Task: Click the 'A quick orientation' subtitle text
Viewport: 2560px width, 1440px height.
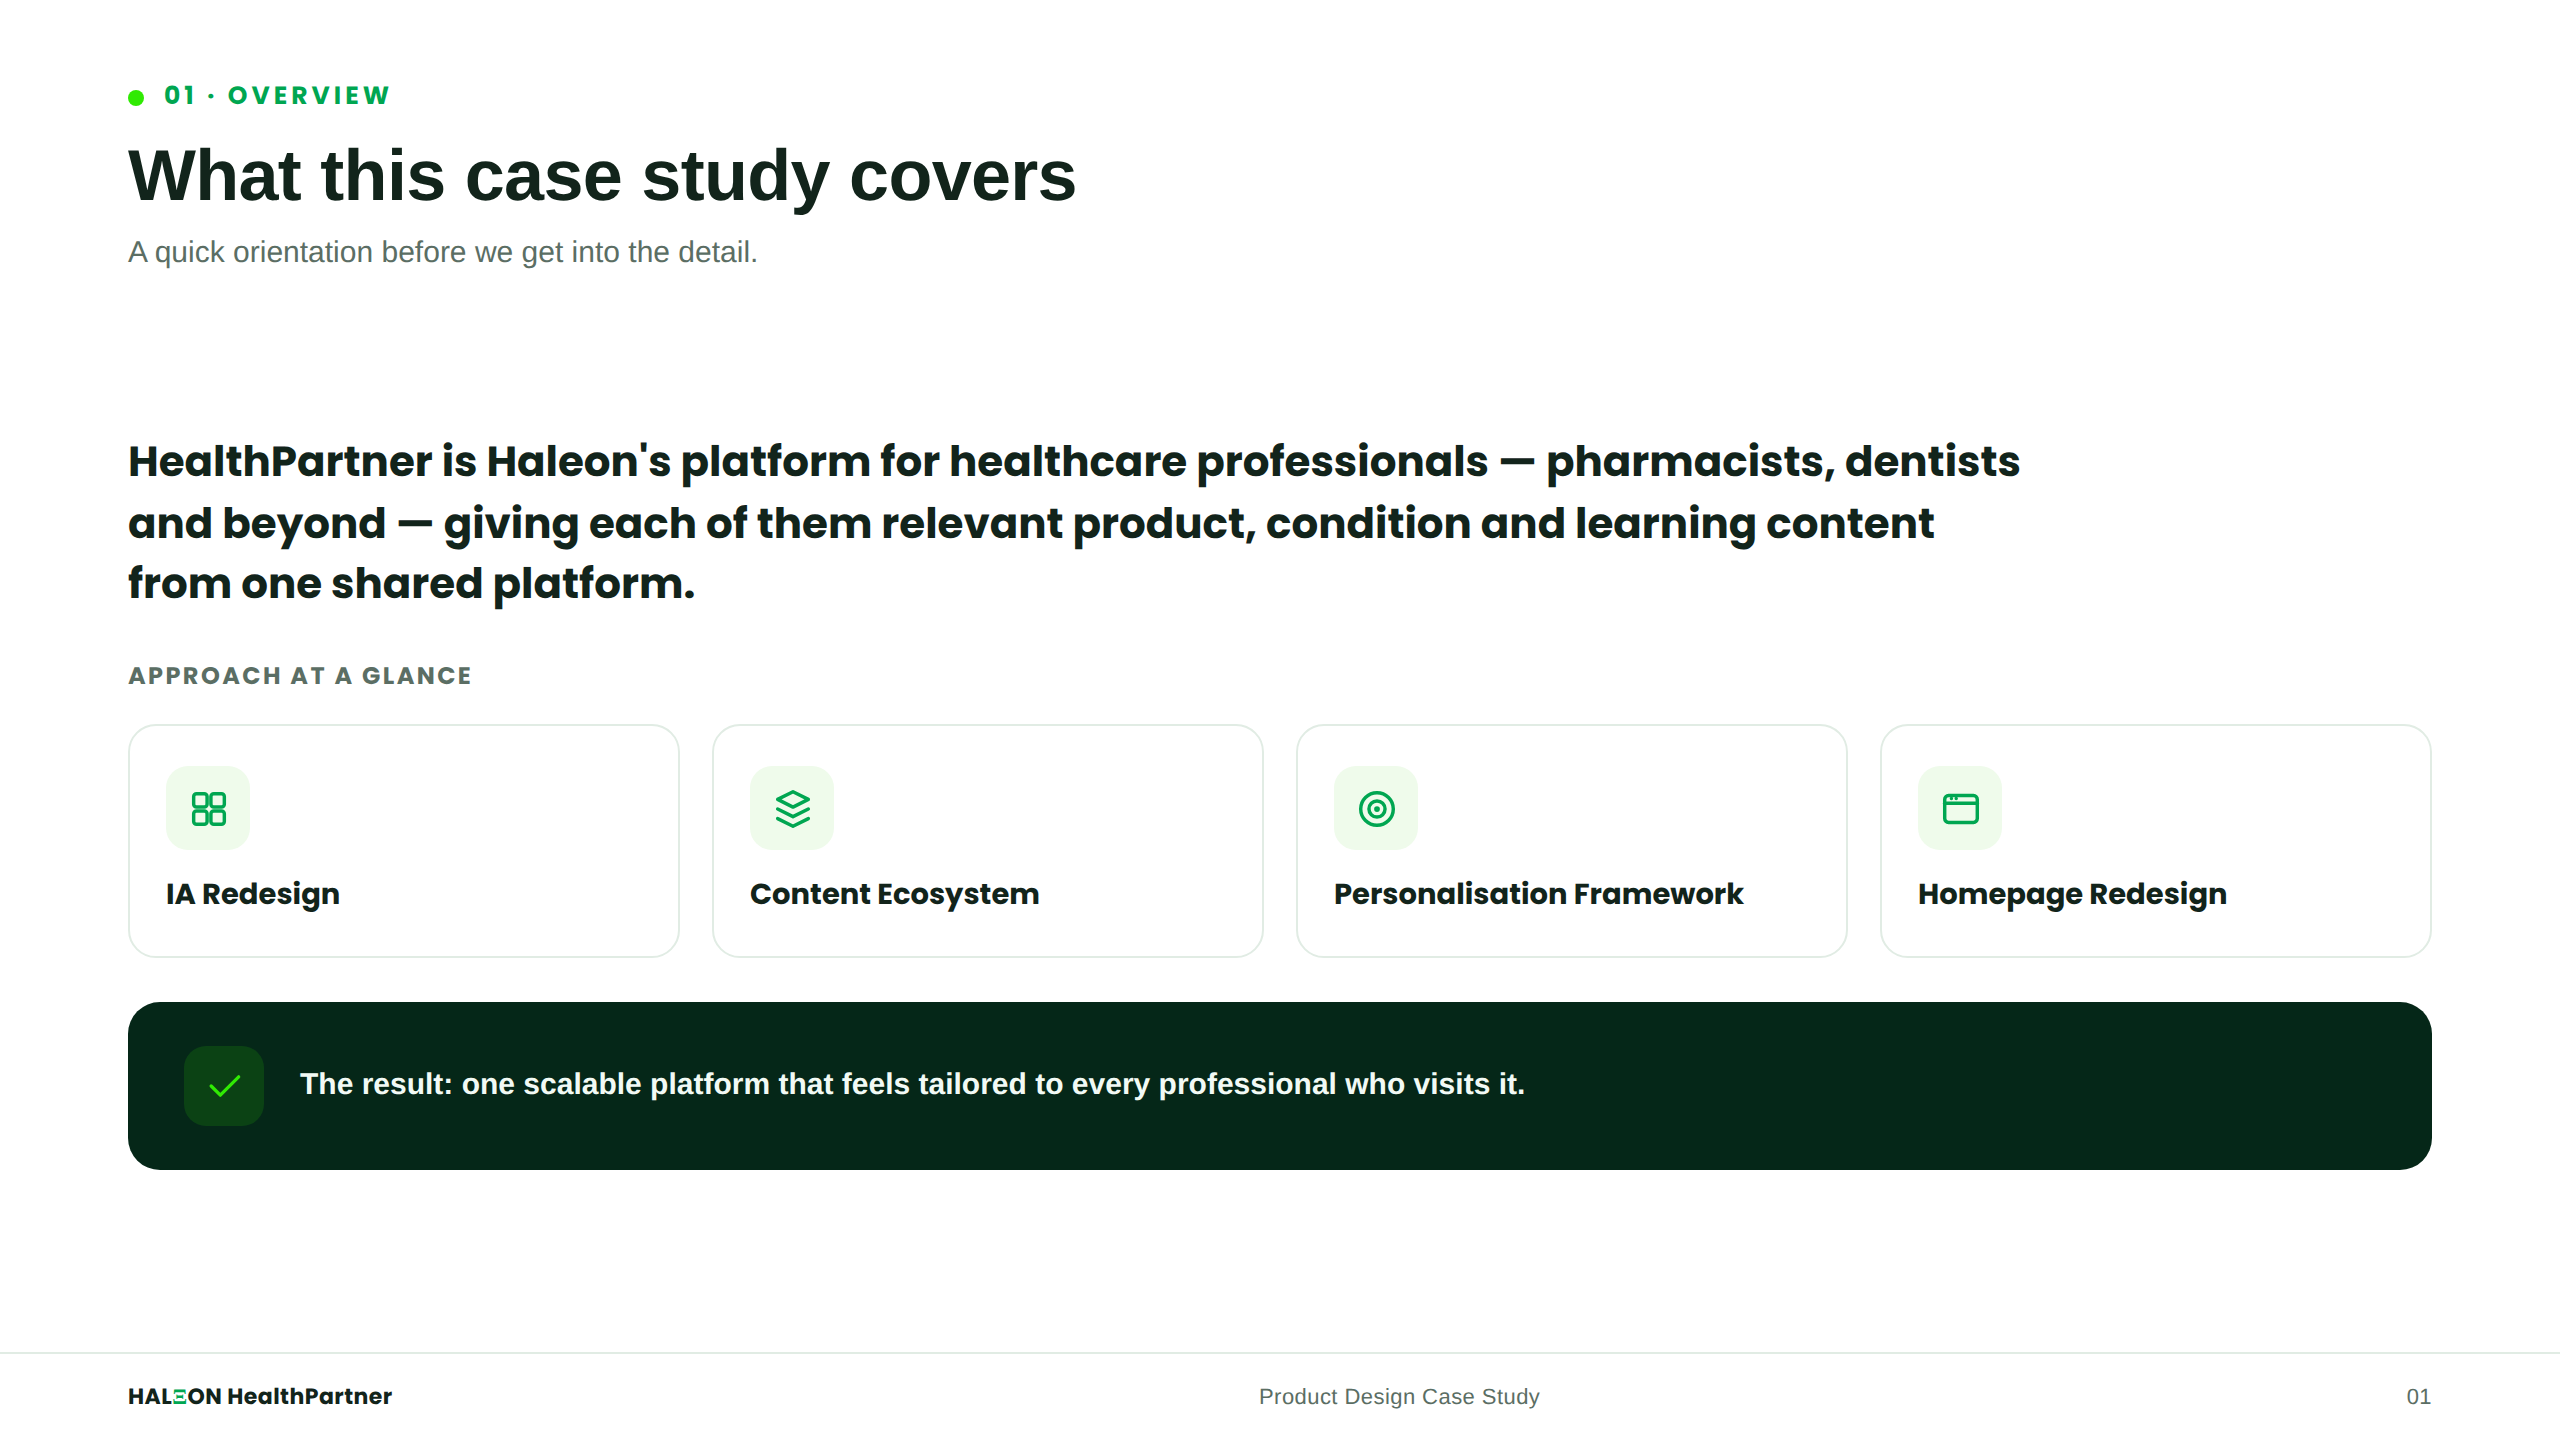Action: (443, 252)
